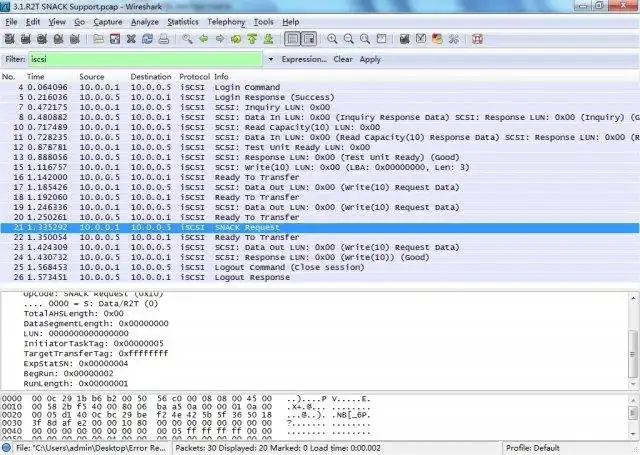Open the Go menu
640x455 pixels.
coord(79,22)
